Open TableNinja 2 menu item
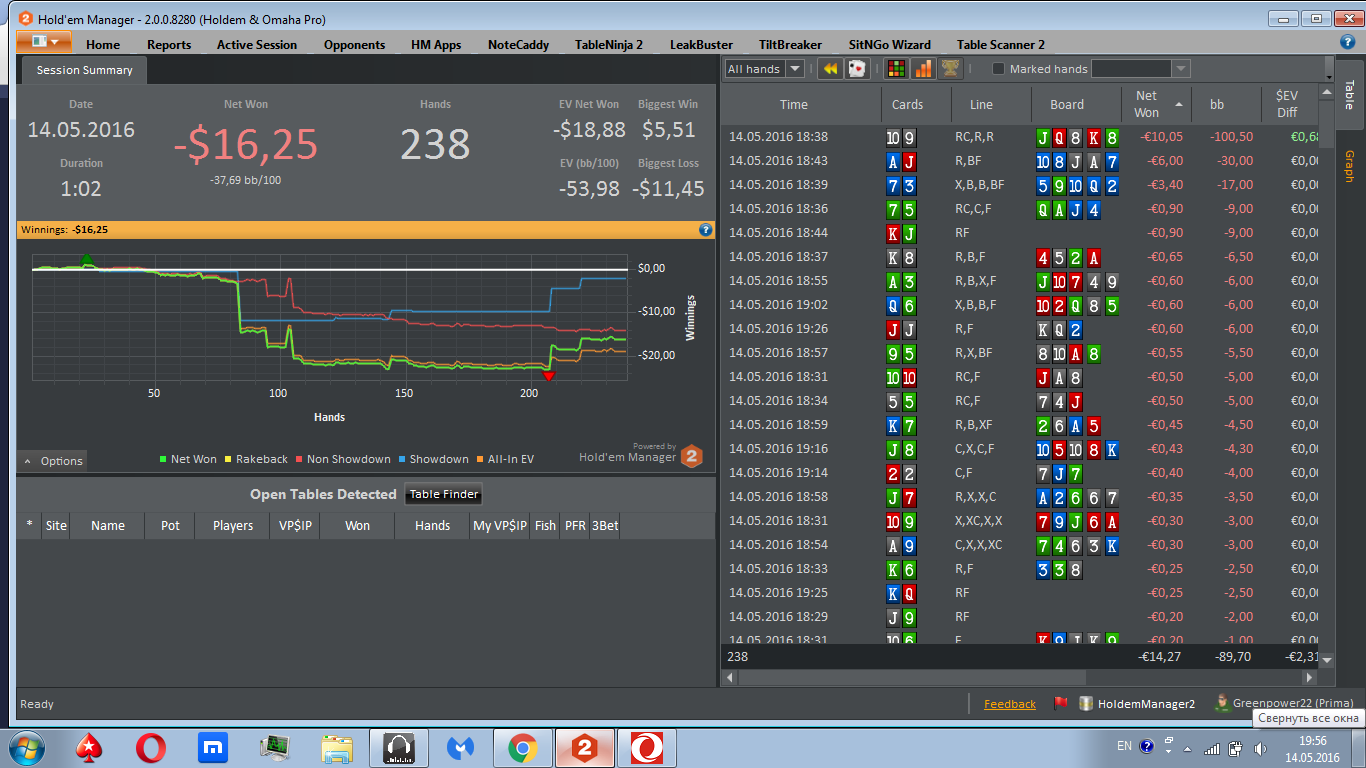This screenshot has height=768, width=1366. tap(609, 44)
